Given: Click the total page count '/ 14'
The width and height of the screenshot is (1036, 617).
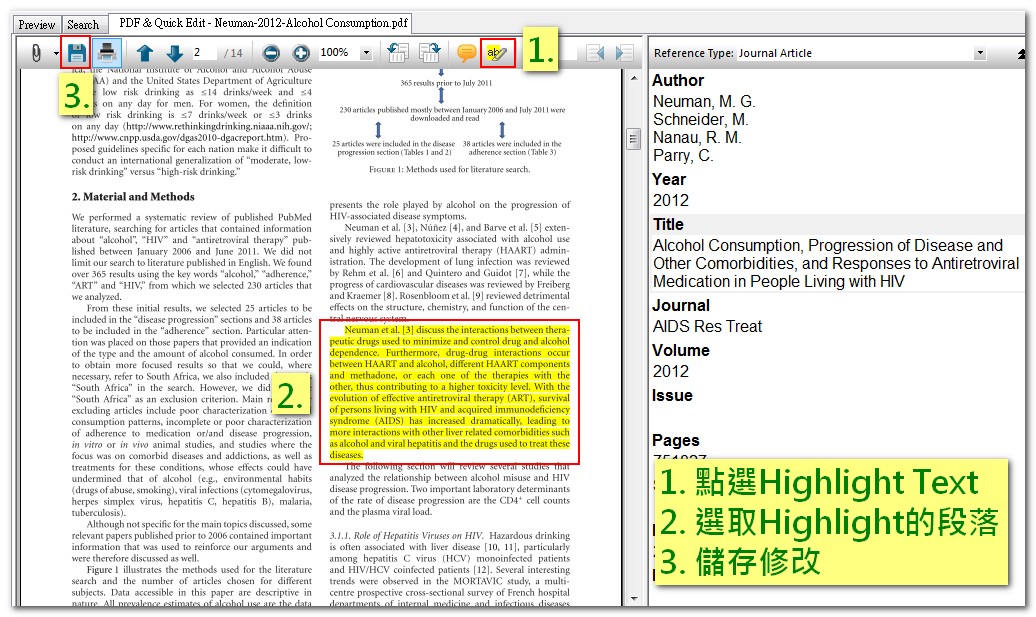Looking at the screenshot, I should 233,53.
